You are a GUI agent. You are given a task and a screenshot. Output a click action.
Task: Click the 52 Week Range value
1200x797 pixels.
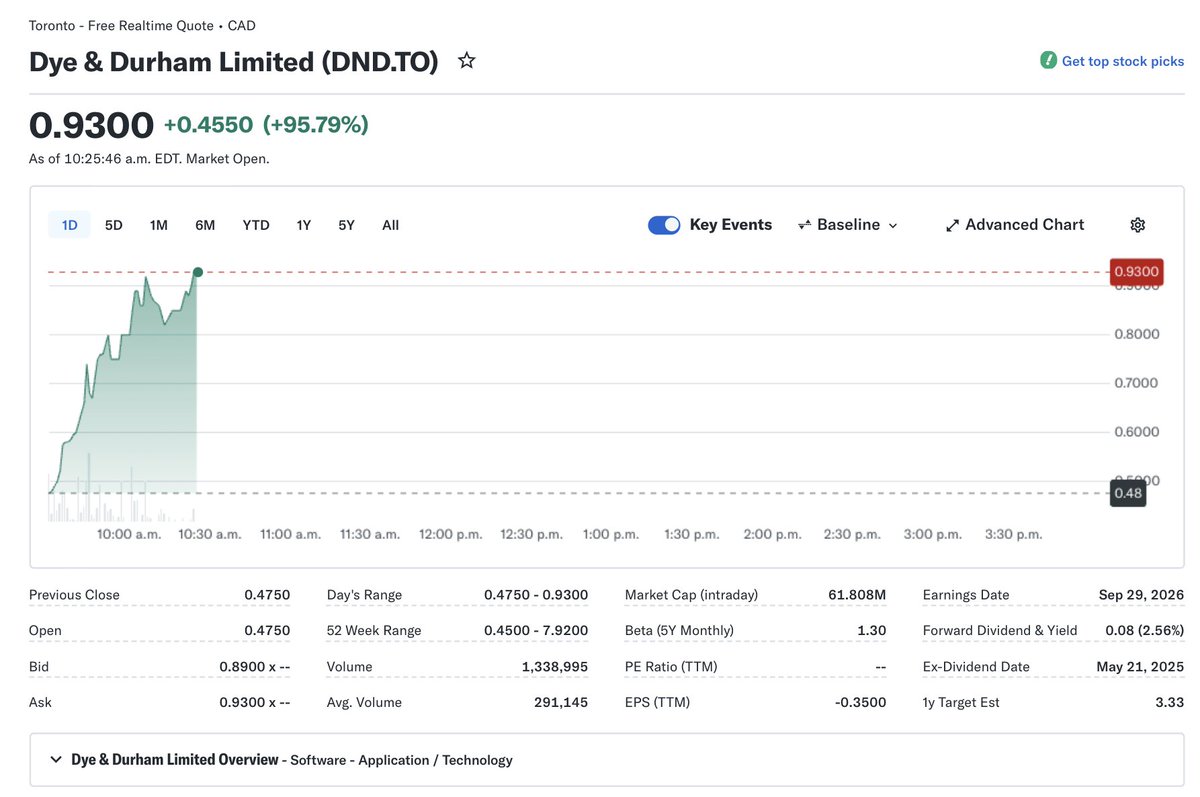pos(536,631)
